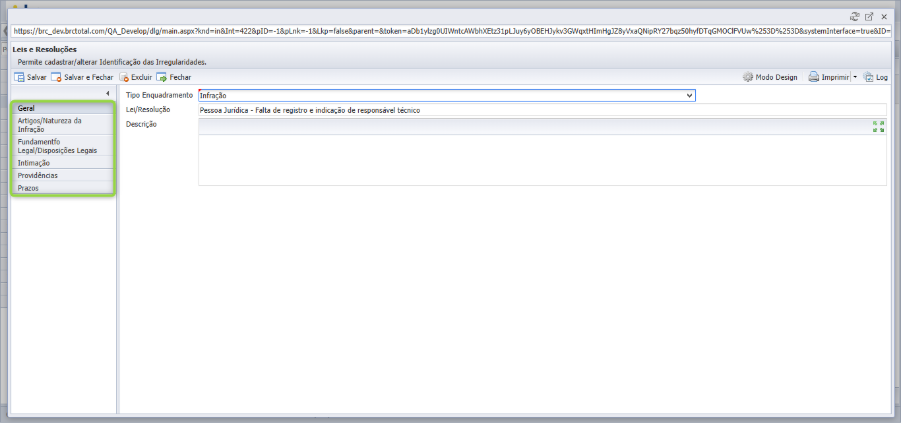The image size is (901, 423).
Task: Click the Imprimir print button
Action: click(829, 77)
